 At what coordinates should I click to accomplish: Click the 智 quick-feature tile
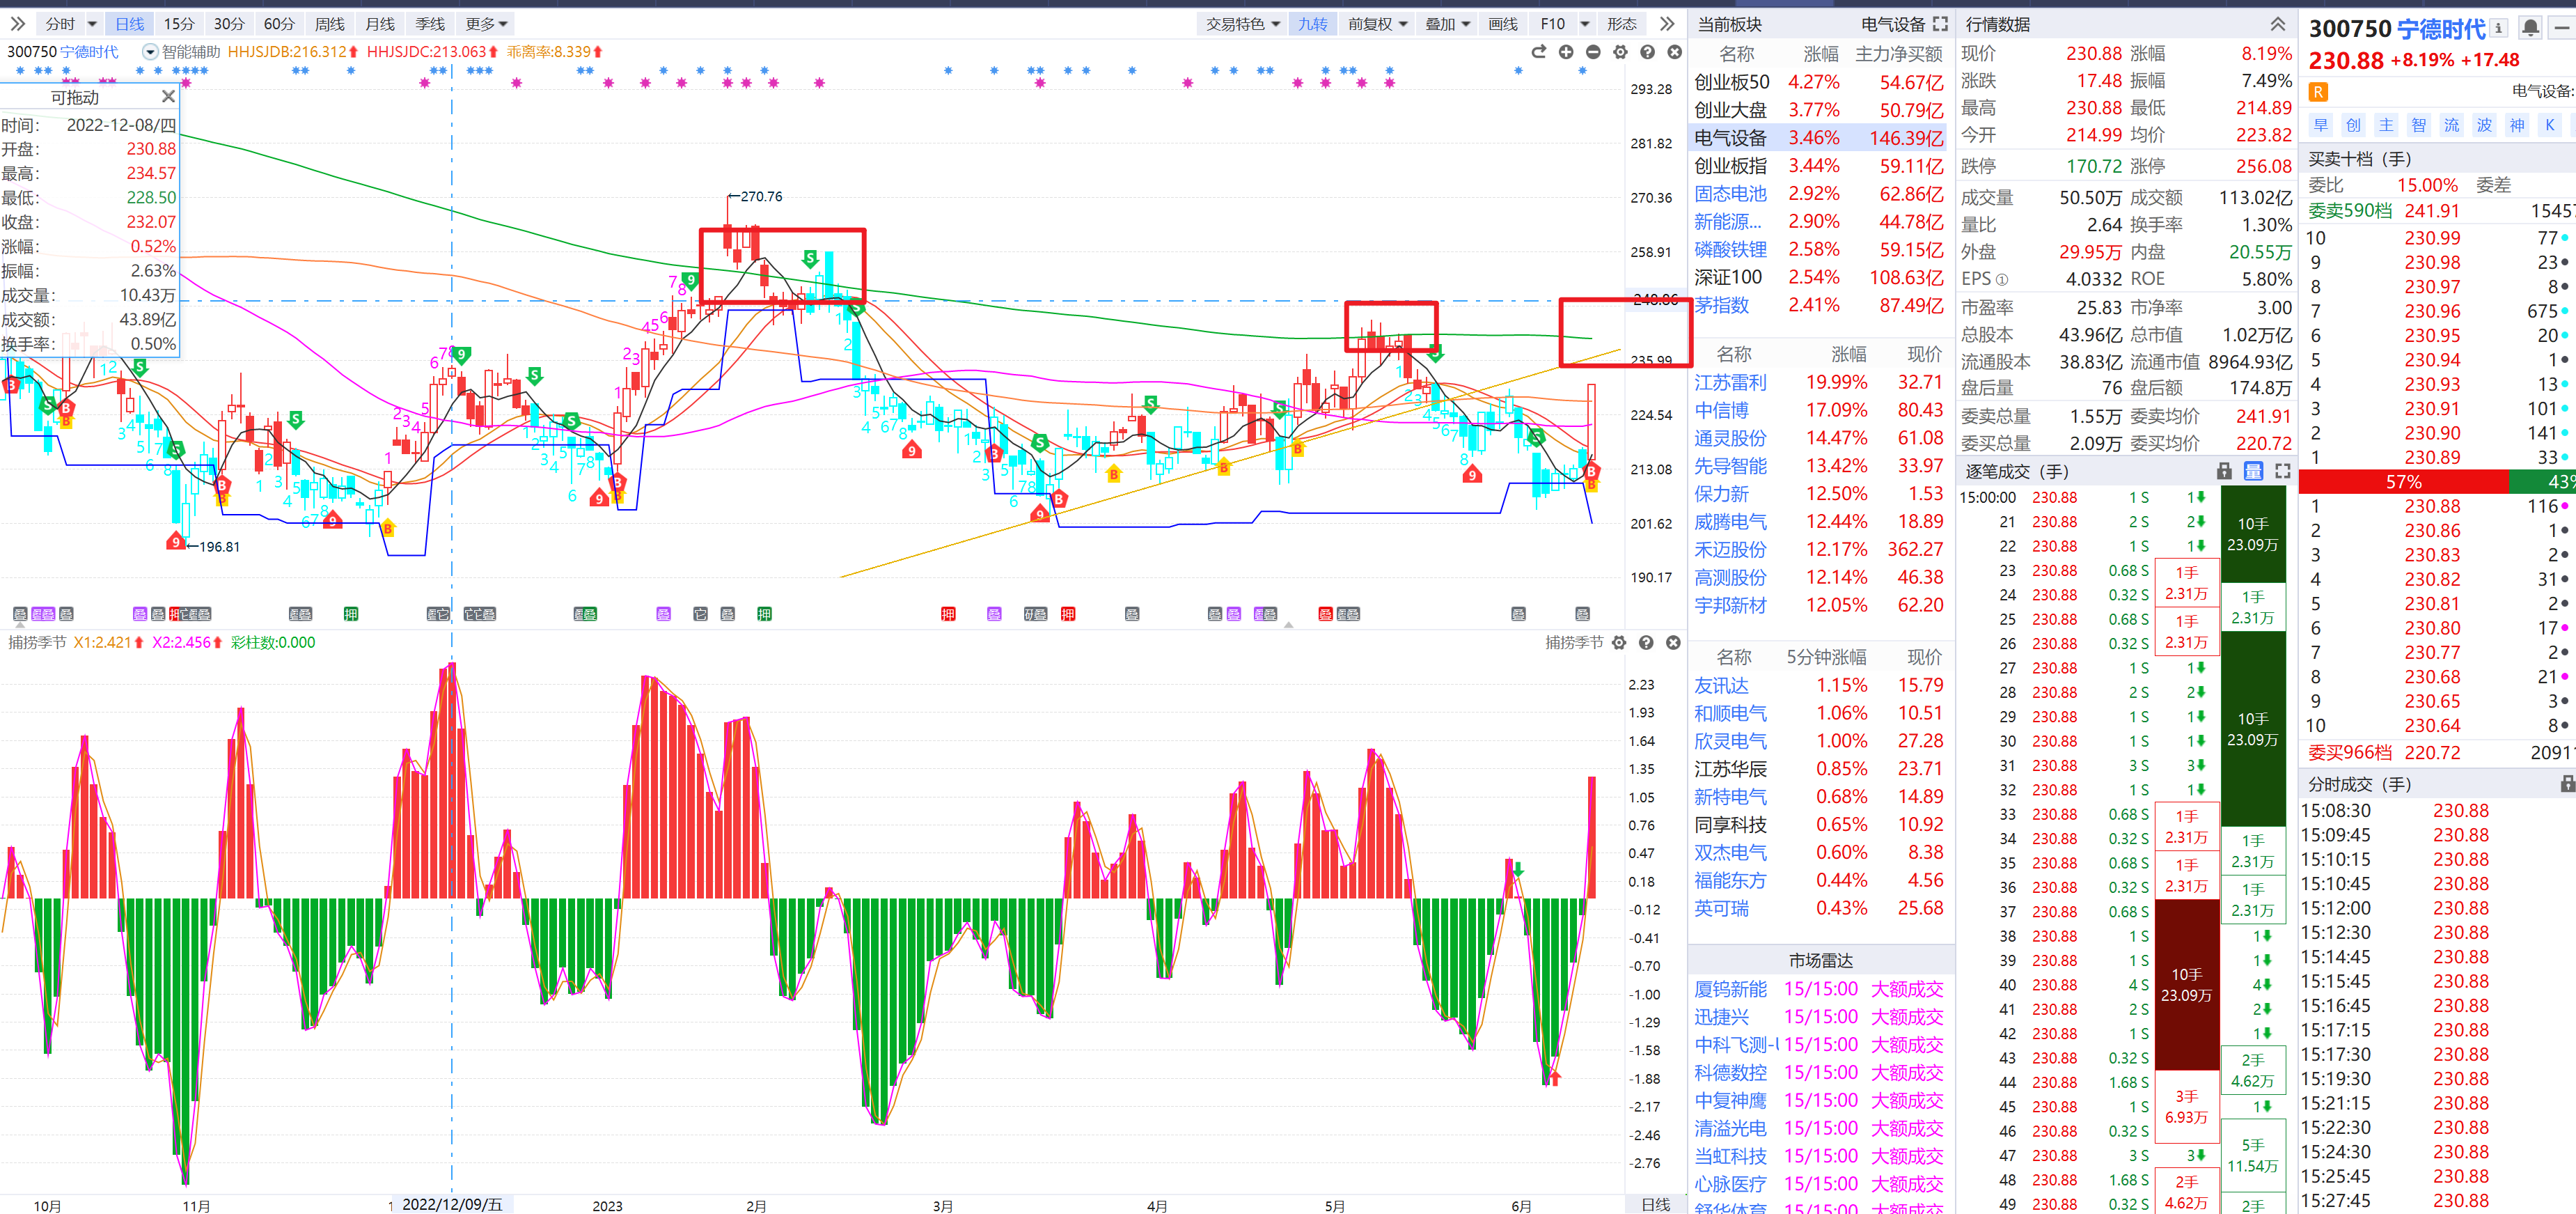2419,125
